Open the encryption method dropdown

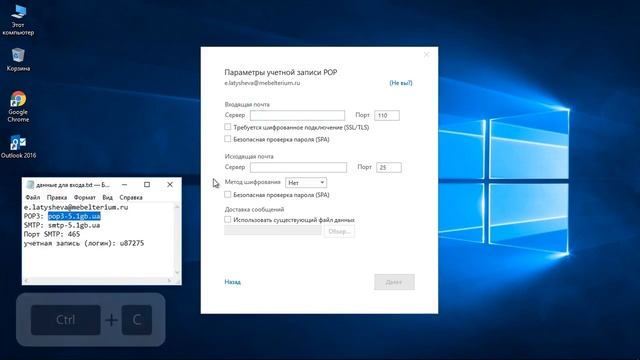click(x=306, y=182)
